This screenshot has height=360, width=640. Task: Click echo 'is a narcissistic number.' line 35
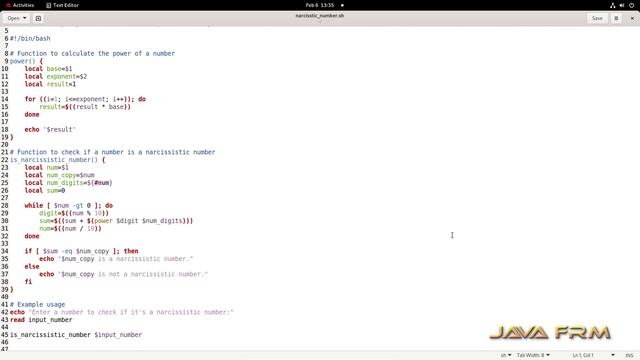[x=116, y=259]
